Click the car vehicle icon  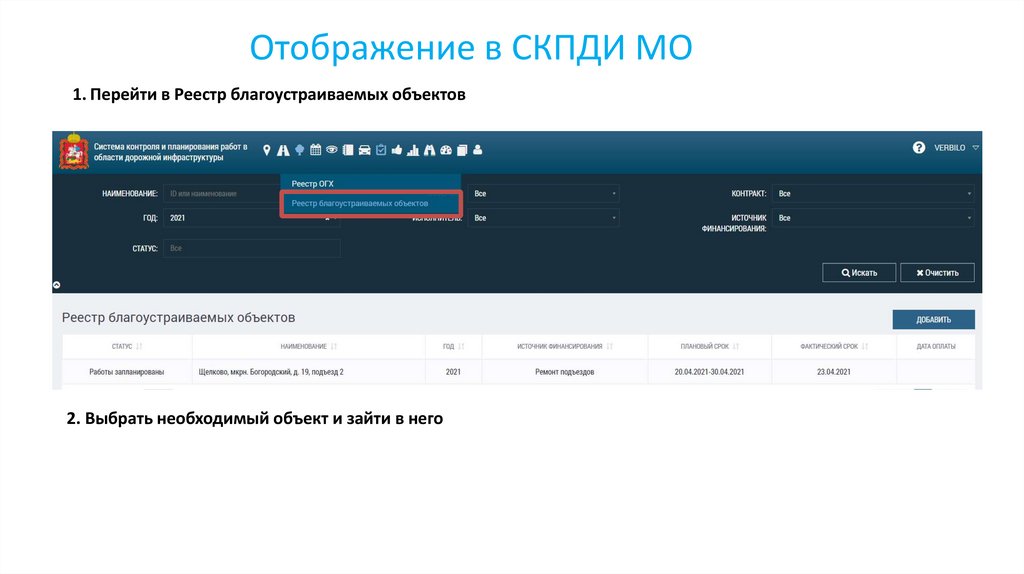pyautogui.click(x=364, y=150)
